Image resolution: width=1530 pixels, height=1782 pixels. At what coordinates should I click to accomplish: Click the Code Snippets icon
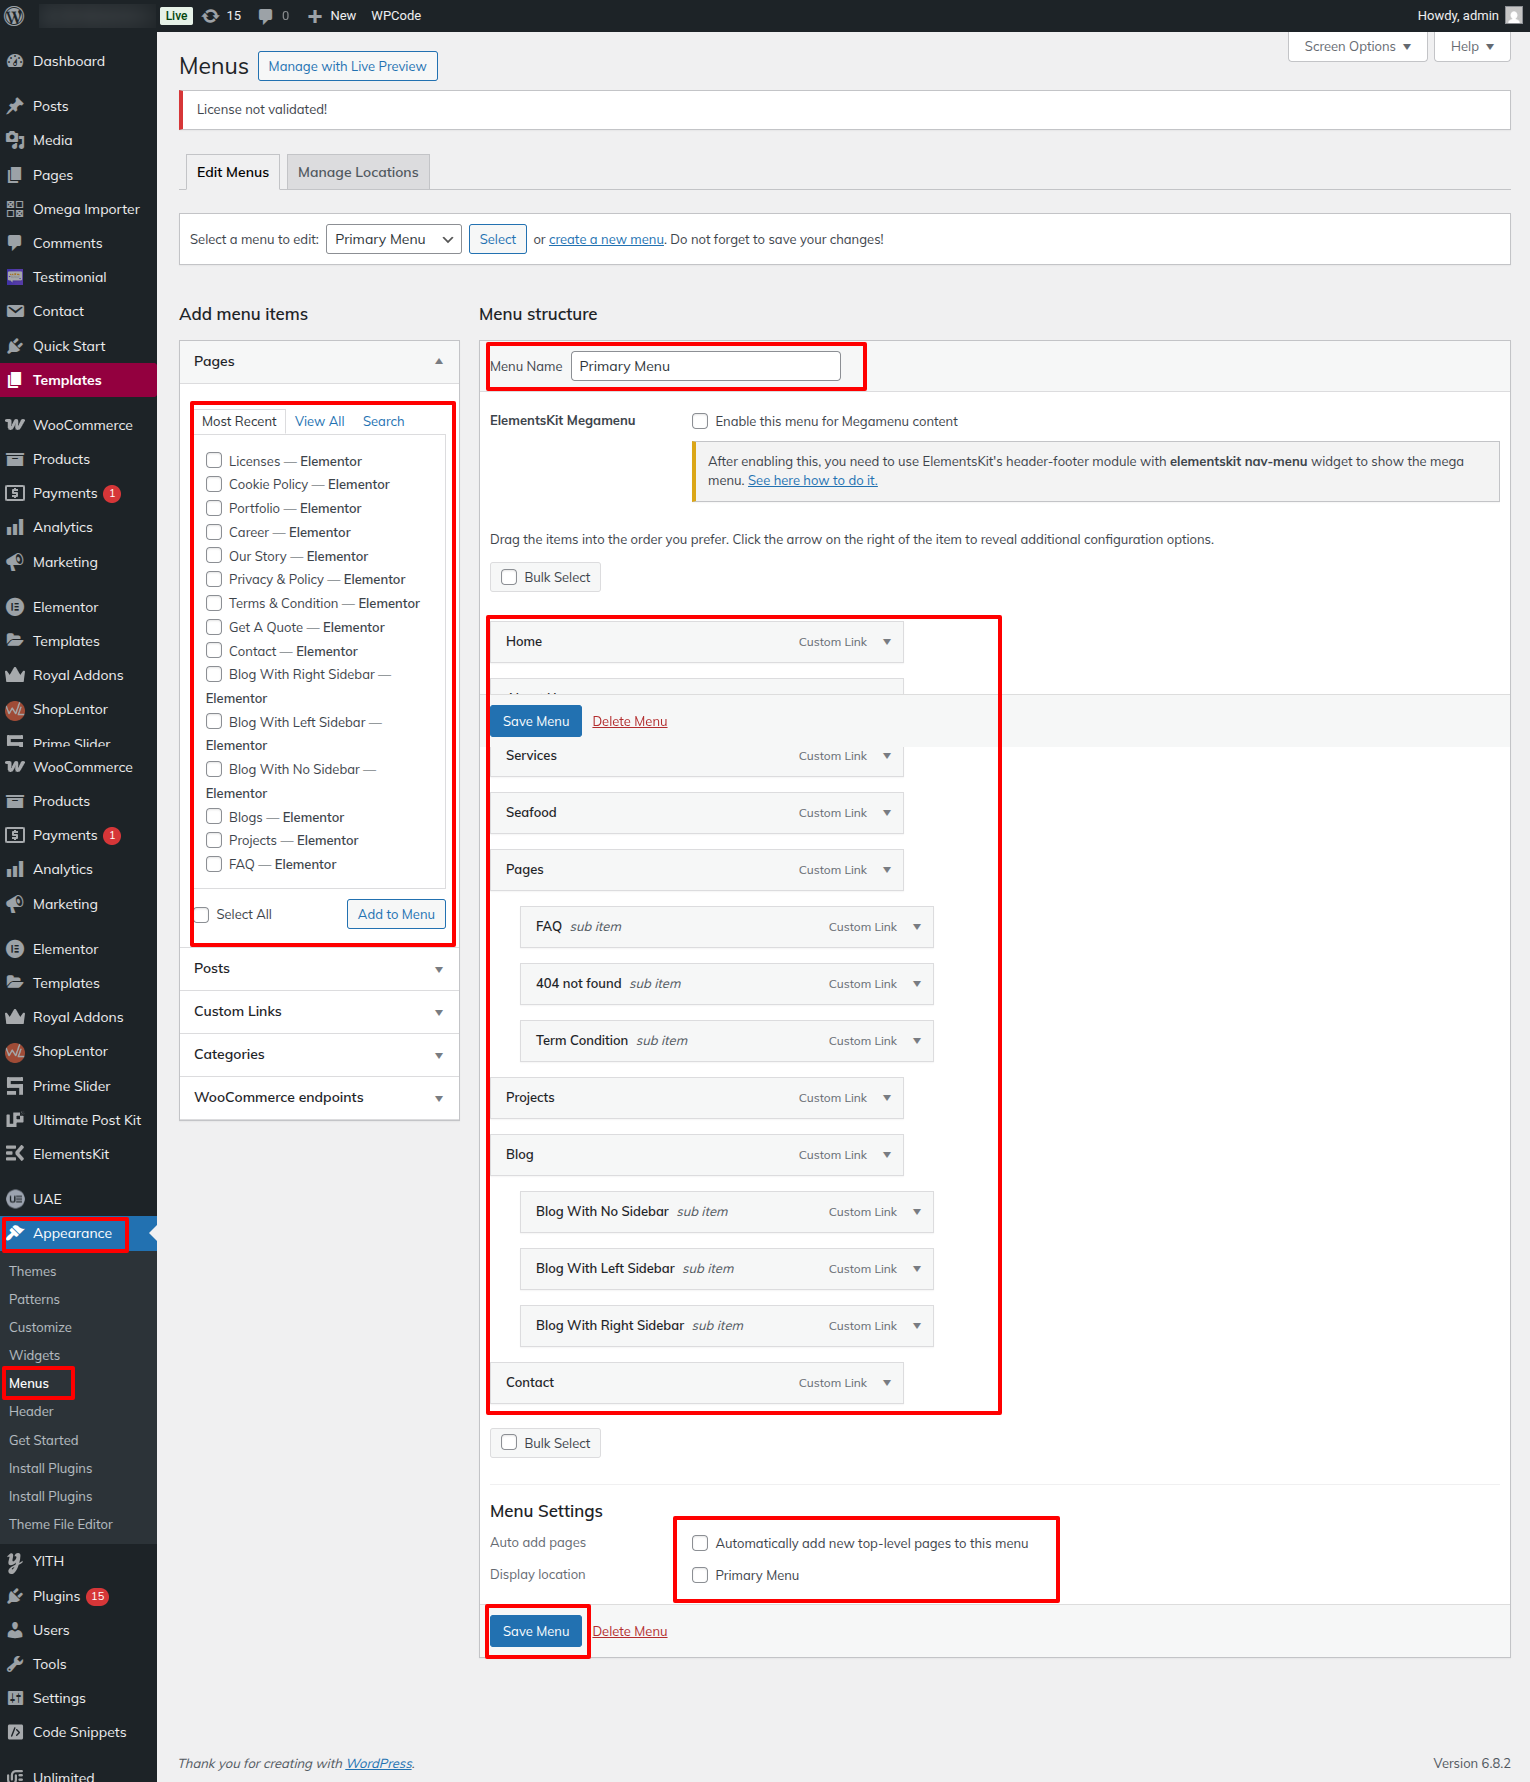coord(15,1732)
